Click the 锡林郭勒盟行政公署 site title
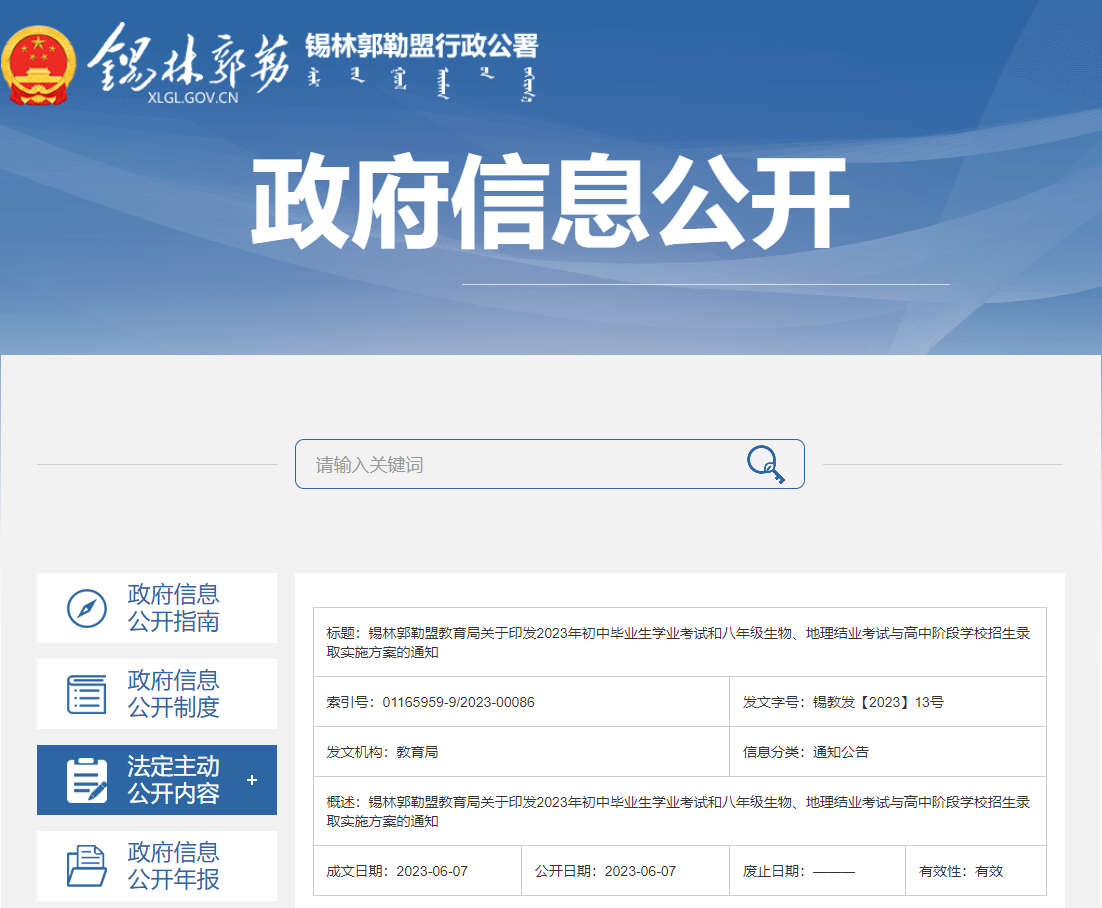 pos(421,46)
